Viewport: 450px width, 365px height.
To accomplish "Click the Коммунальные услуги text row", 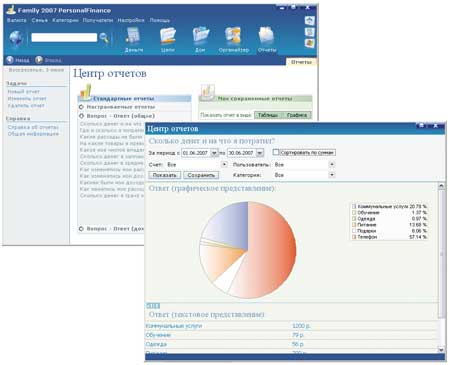I will coord(292,326).
